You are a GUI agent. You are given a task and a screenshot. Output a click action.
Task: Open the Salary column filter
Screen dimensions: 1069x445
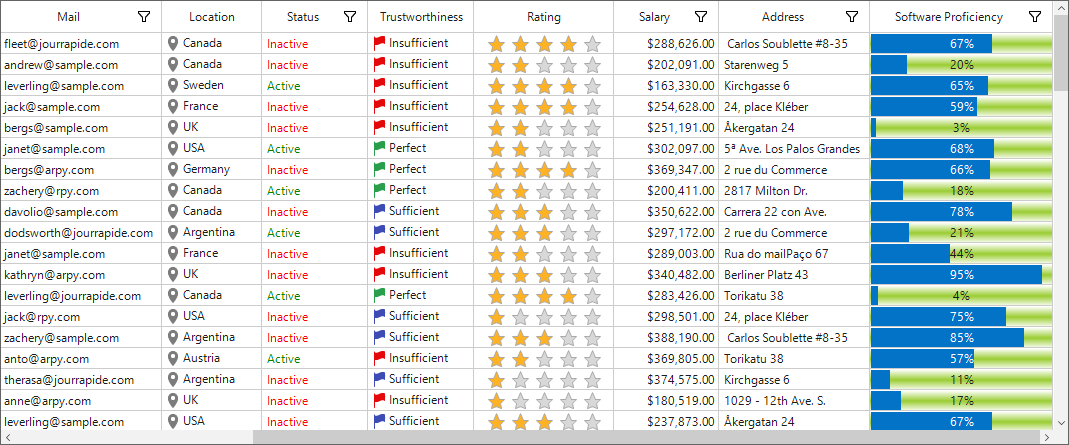(701, 17)
